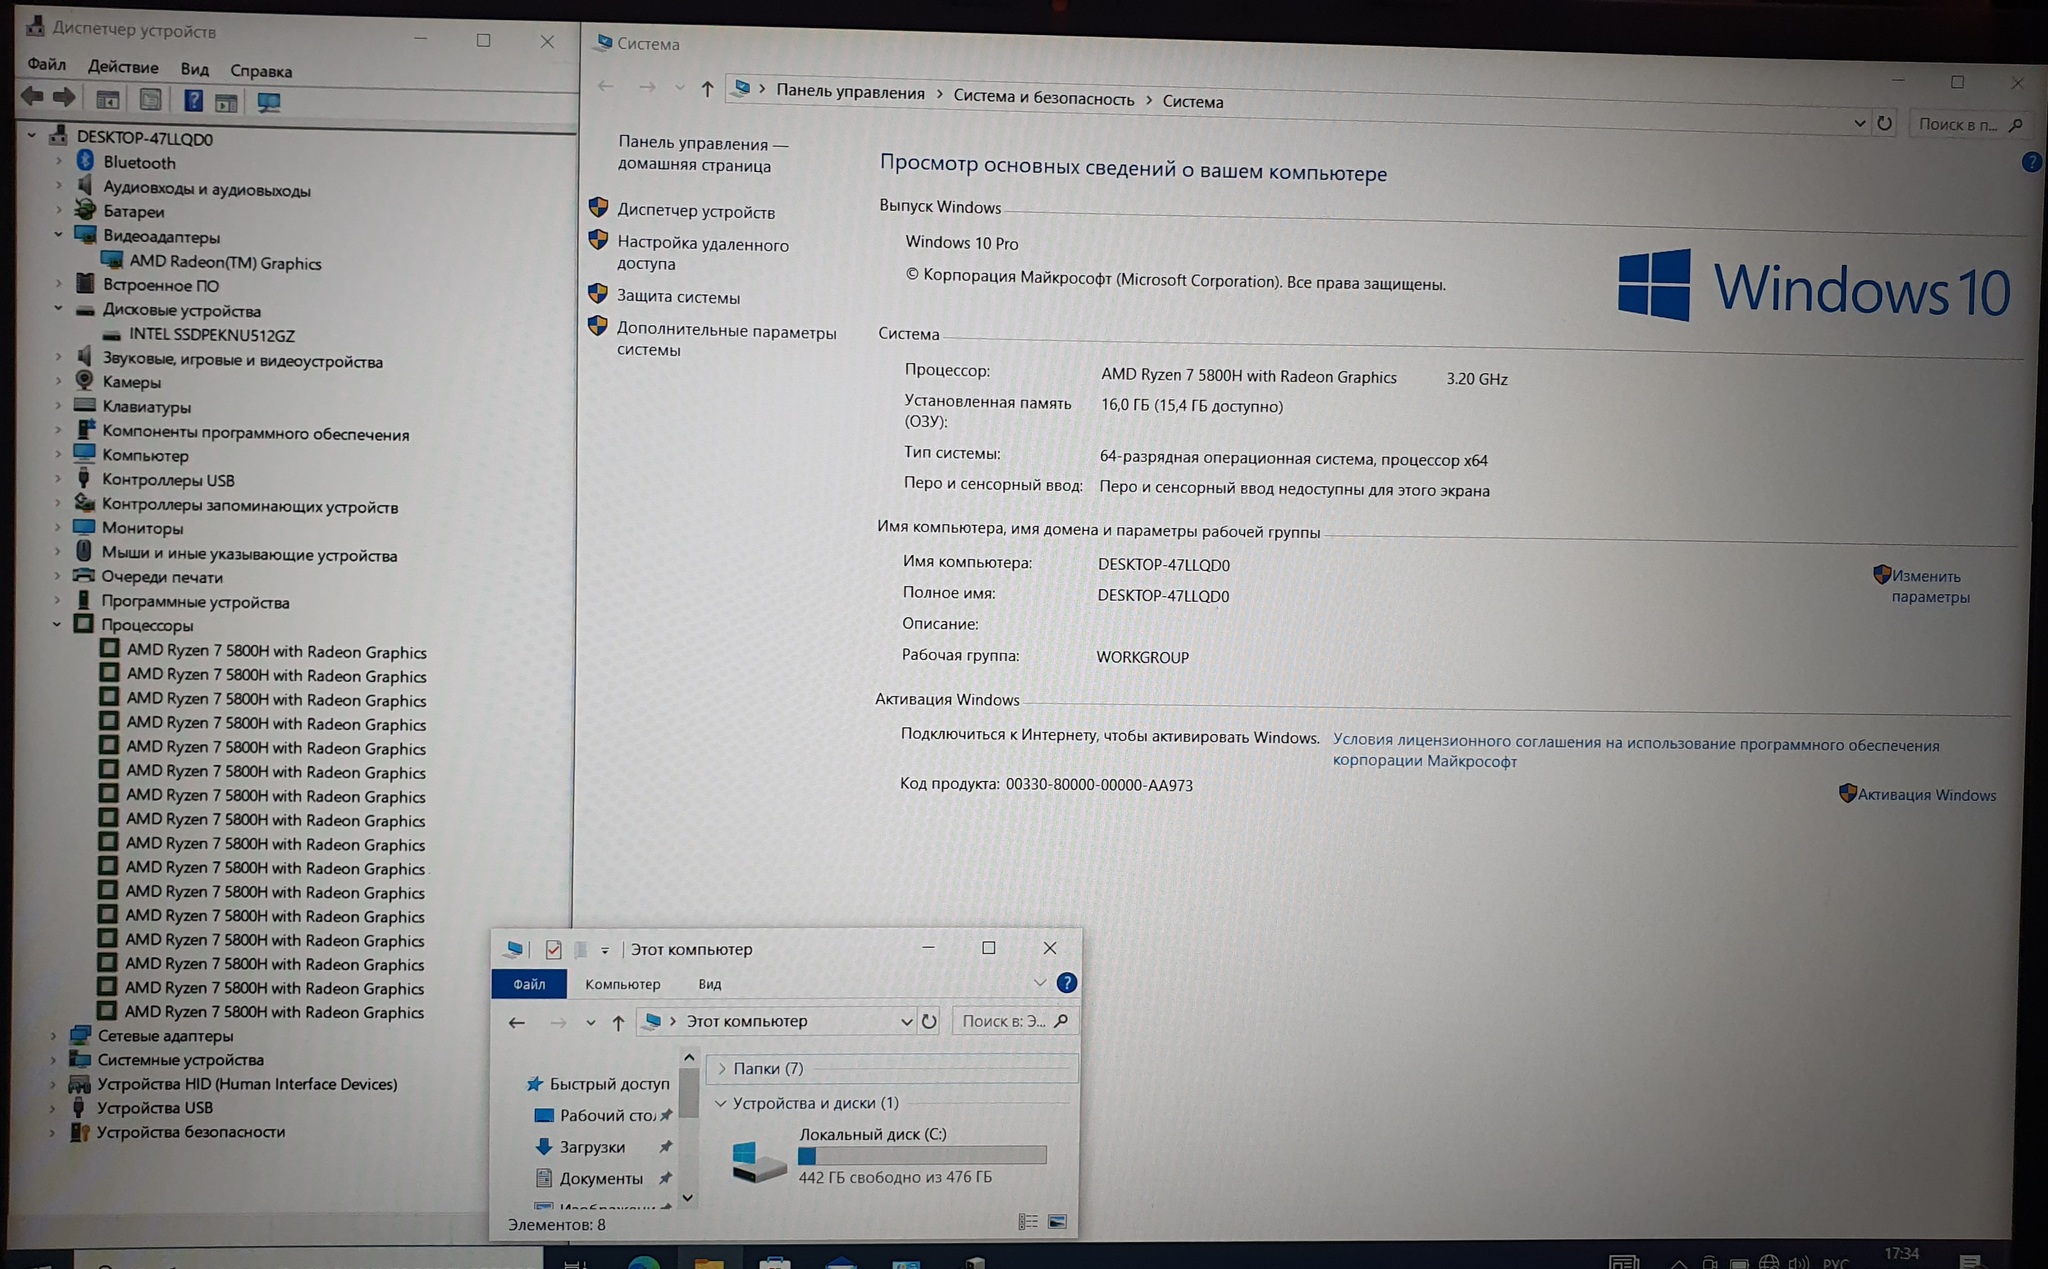Click the Локальный диск (C:) usage bar

921,1156
